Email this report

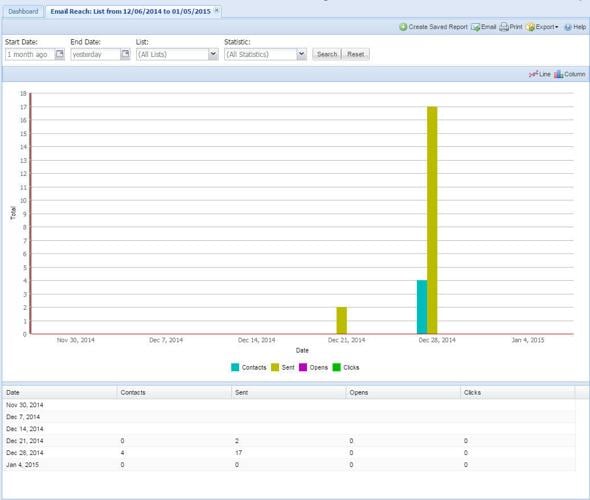(x=484, y=27)
